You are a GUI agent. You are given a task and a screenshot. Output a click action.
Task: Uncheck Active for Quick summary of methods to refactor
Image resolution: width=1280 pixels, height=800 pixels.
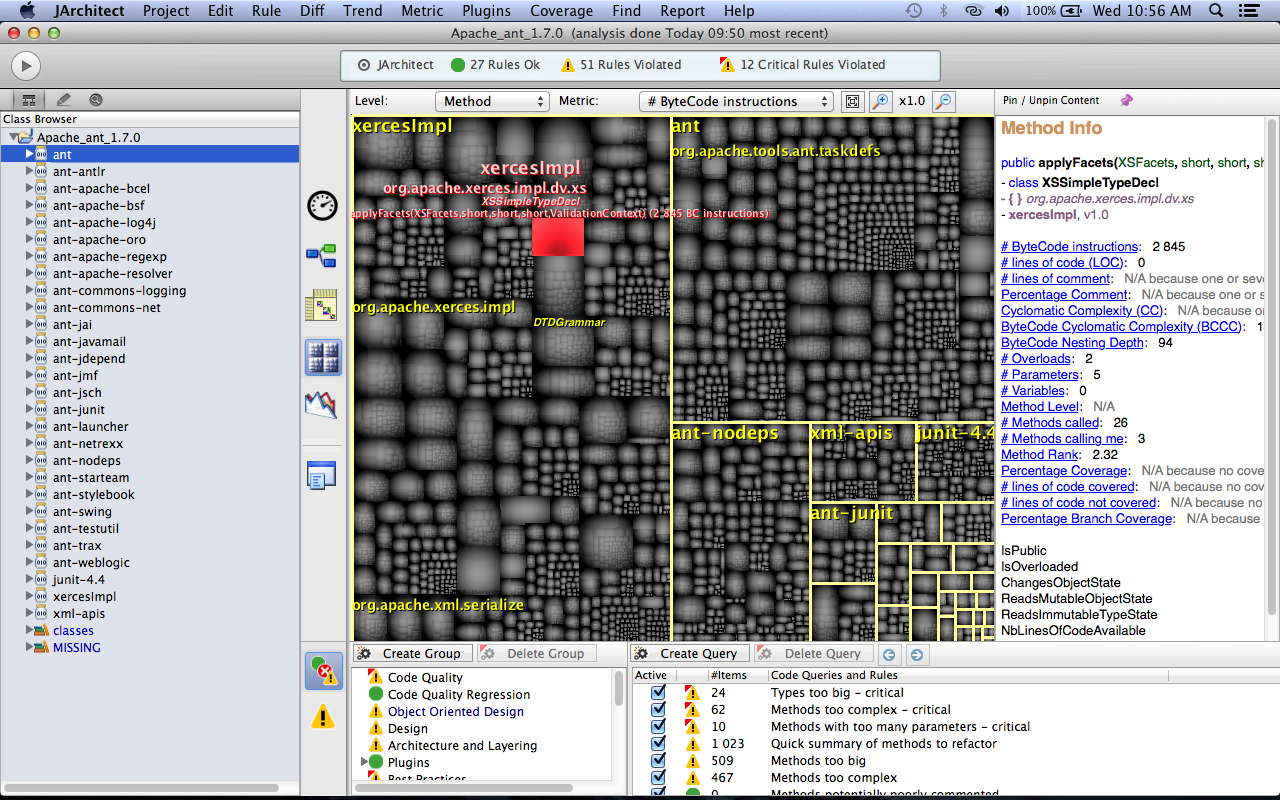click(x=658, y=743)
